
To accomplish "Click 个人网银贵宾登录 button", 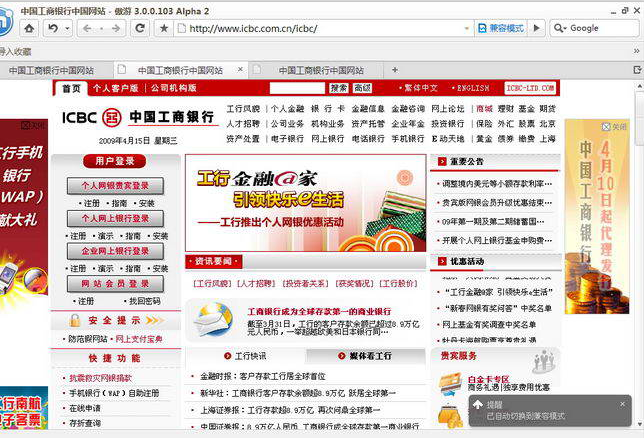I will click(x=115, y=186).
